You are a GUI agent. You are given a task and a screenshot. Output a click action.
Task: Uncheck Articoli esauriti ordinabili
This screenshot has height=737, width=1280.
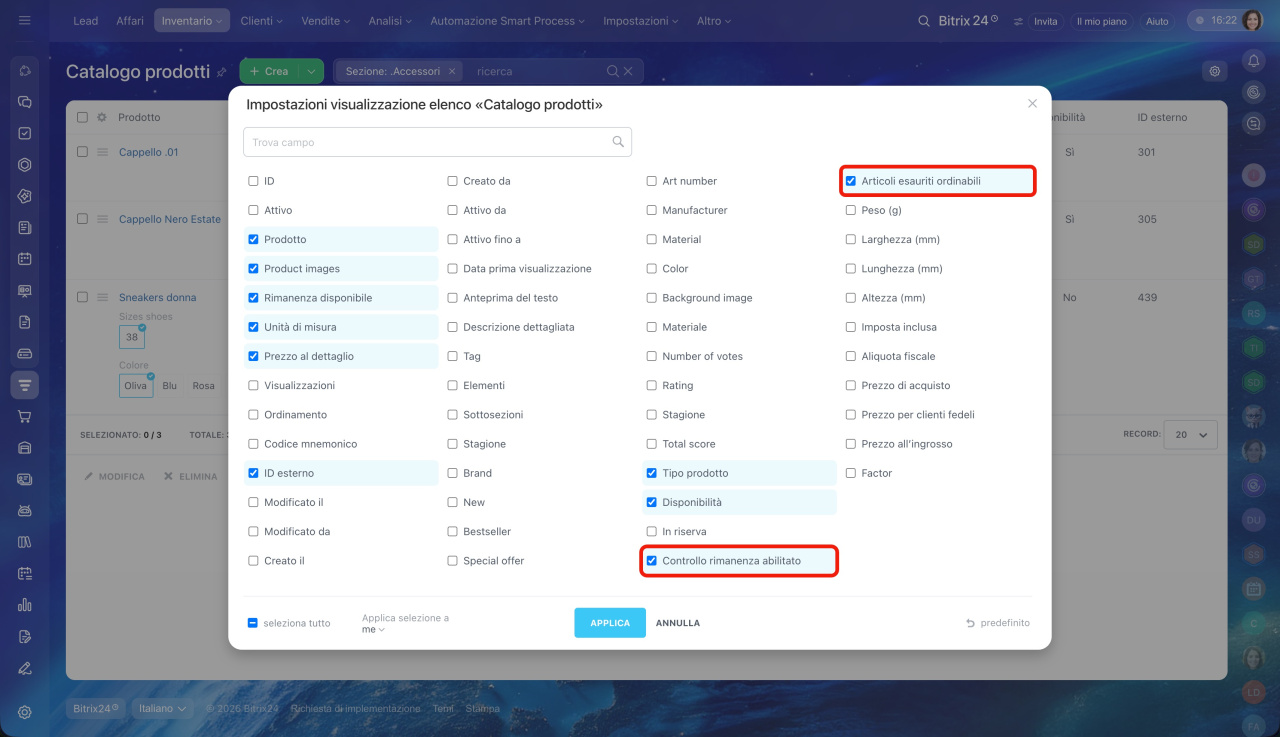[x=851, y=181]
